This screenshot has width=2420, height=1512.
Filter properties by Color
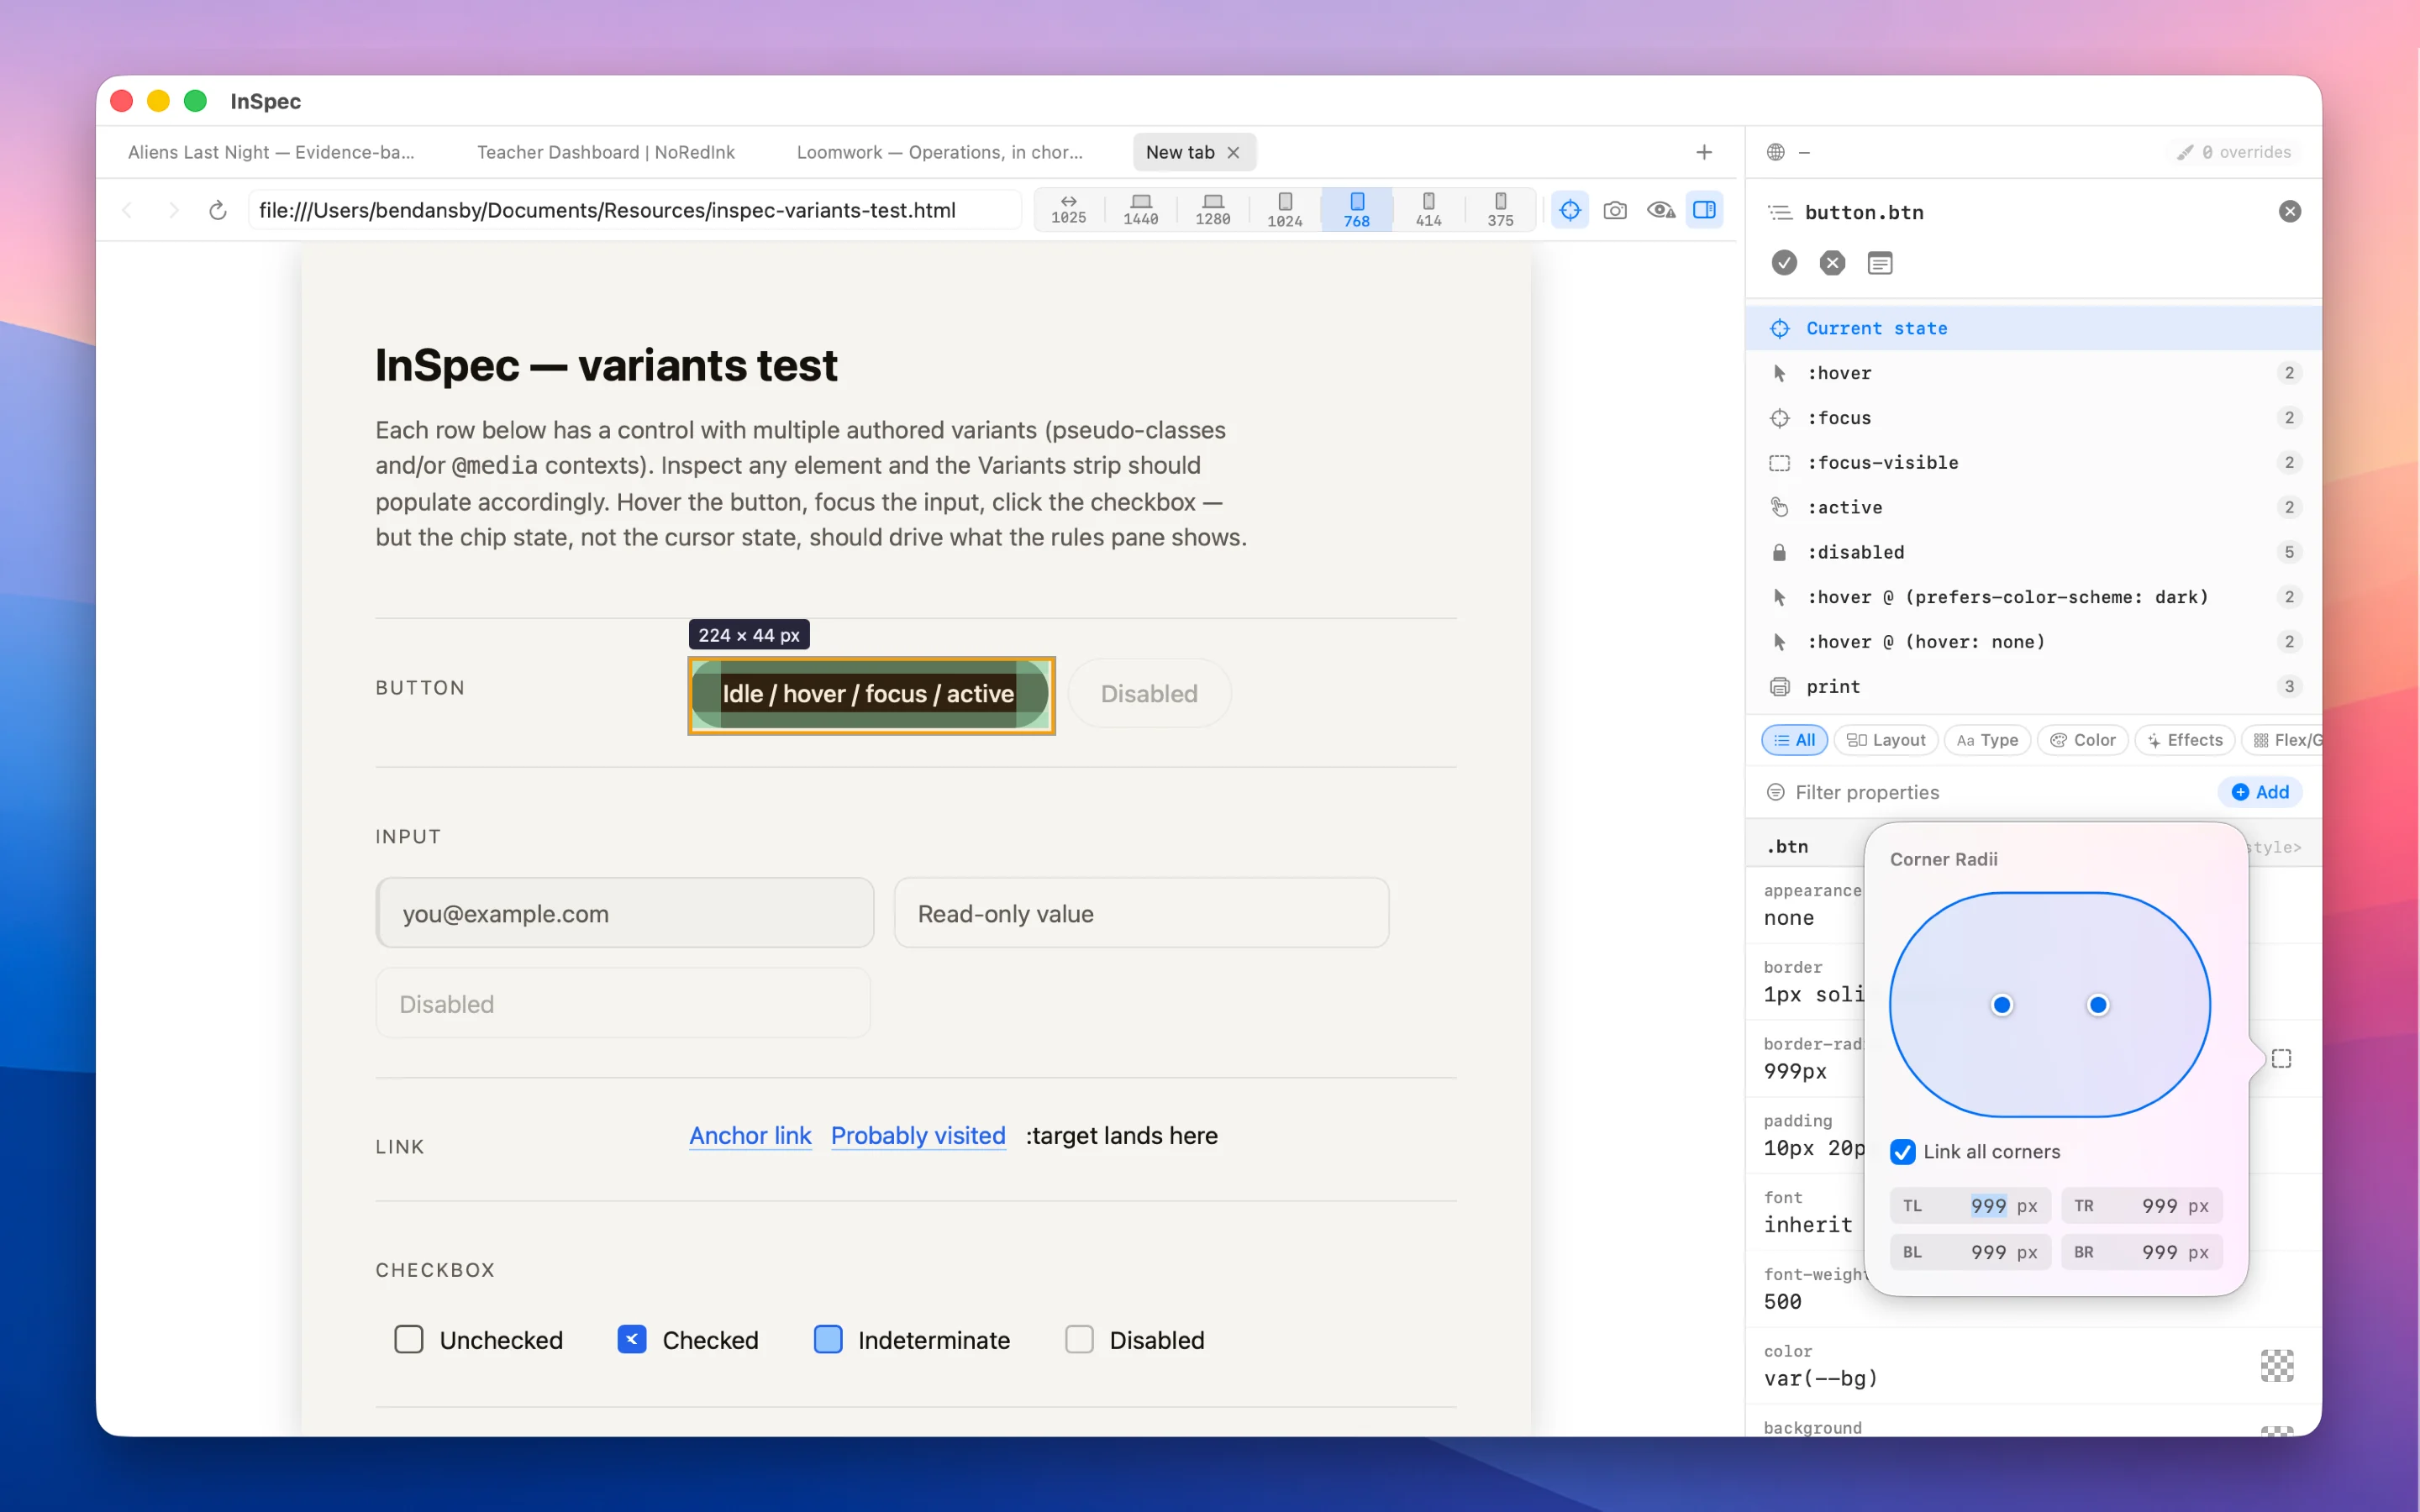[x=2083, y=740]
